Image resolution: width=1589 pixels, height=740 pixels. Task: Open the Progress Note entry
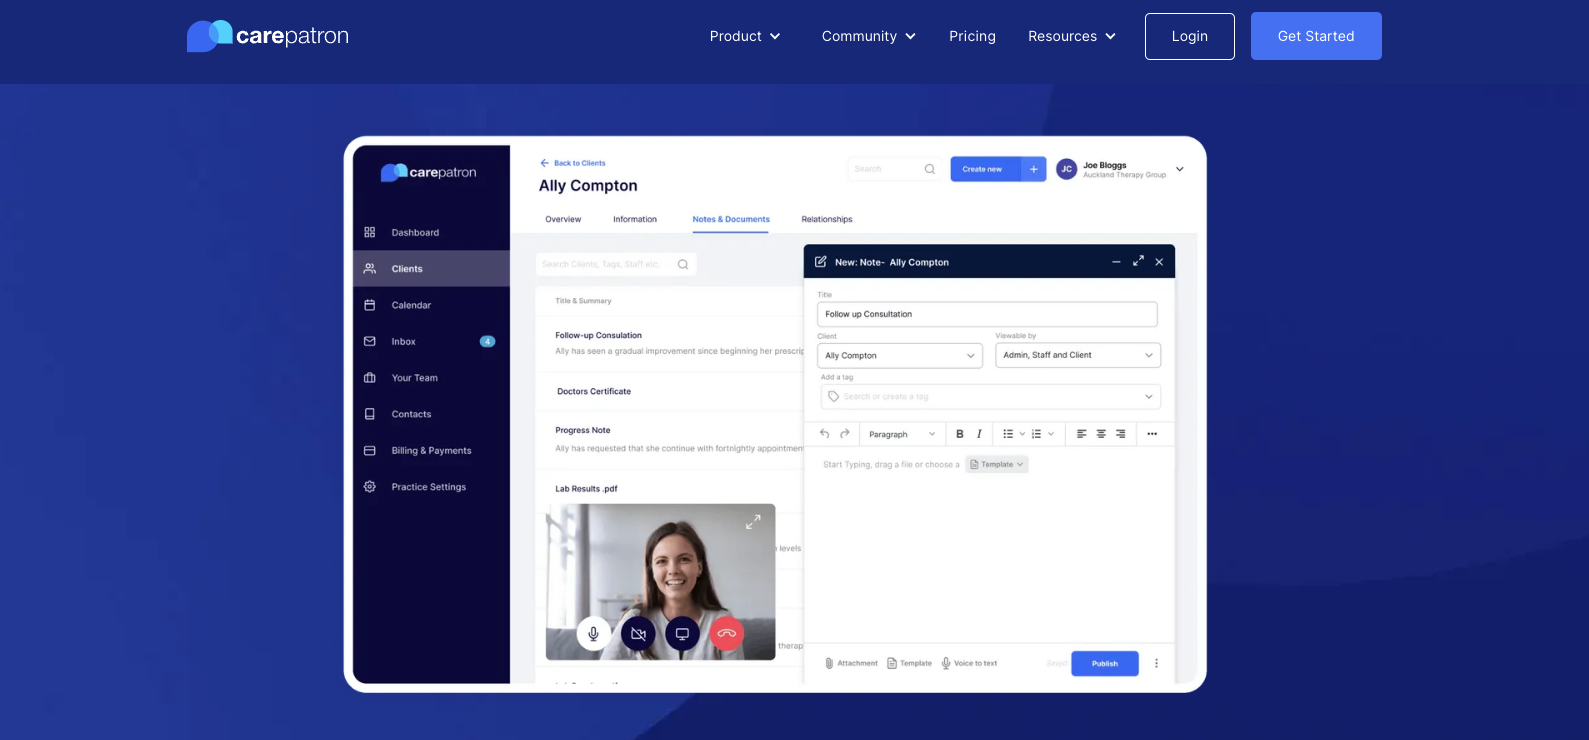point(583,430)
